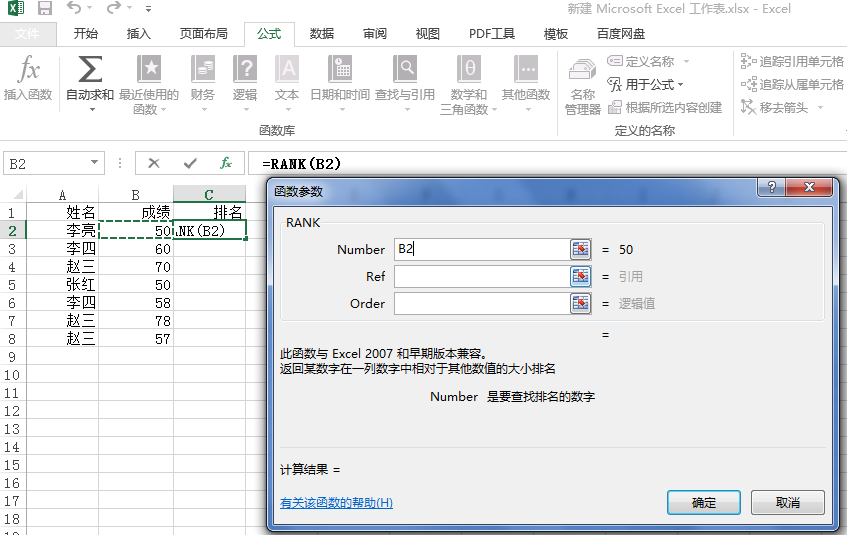Click the Redo arrow icon

[114, 8]
